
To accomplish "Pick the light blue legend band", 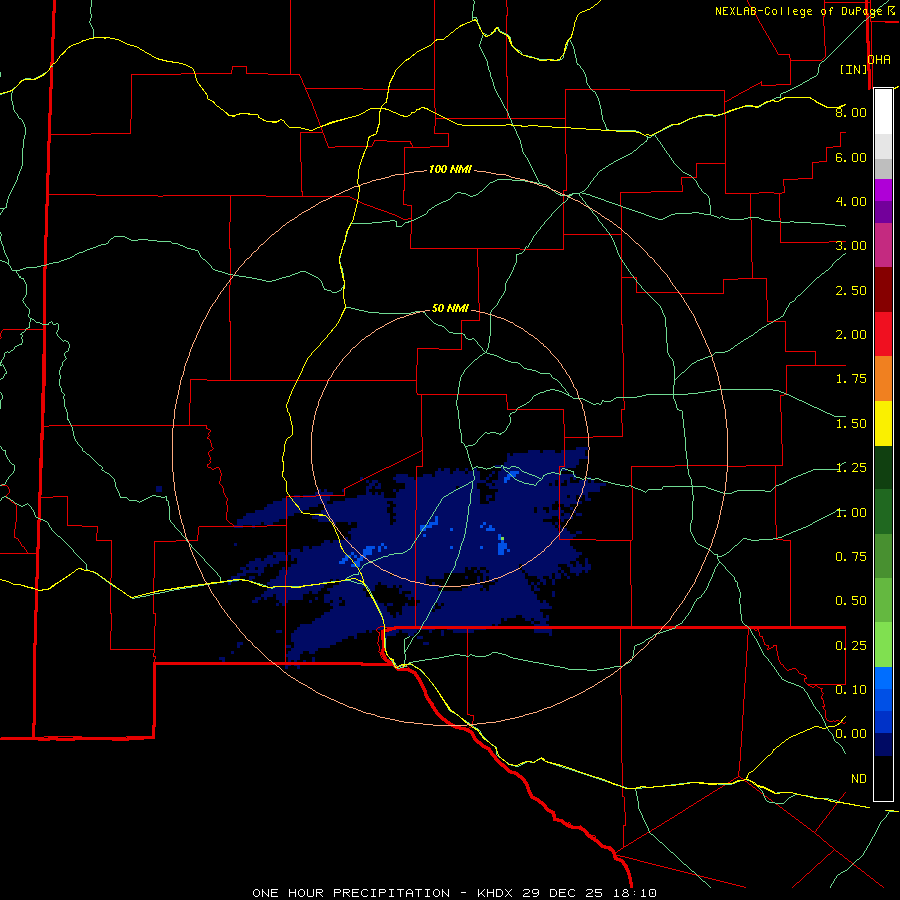I will pos(883,678).
